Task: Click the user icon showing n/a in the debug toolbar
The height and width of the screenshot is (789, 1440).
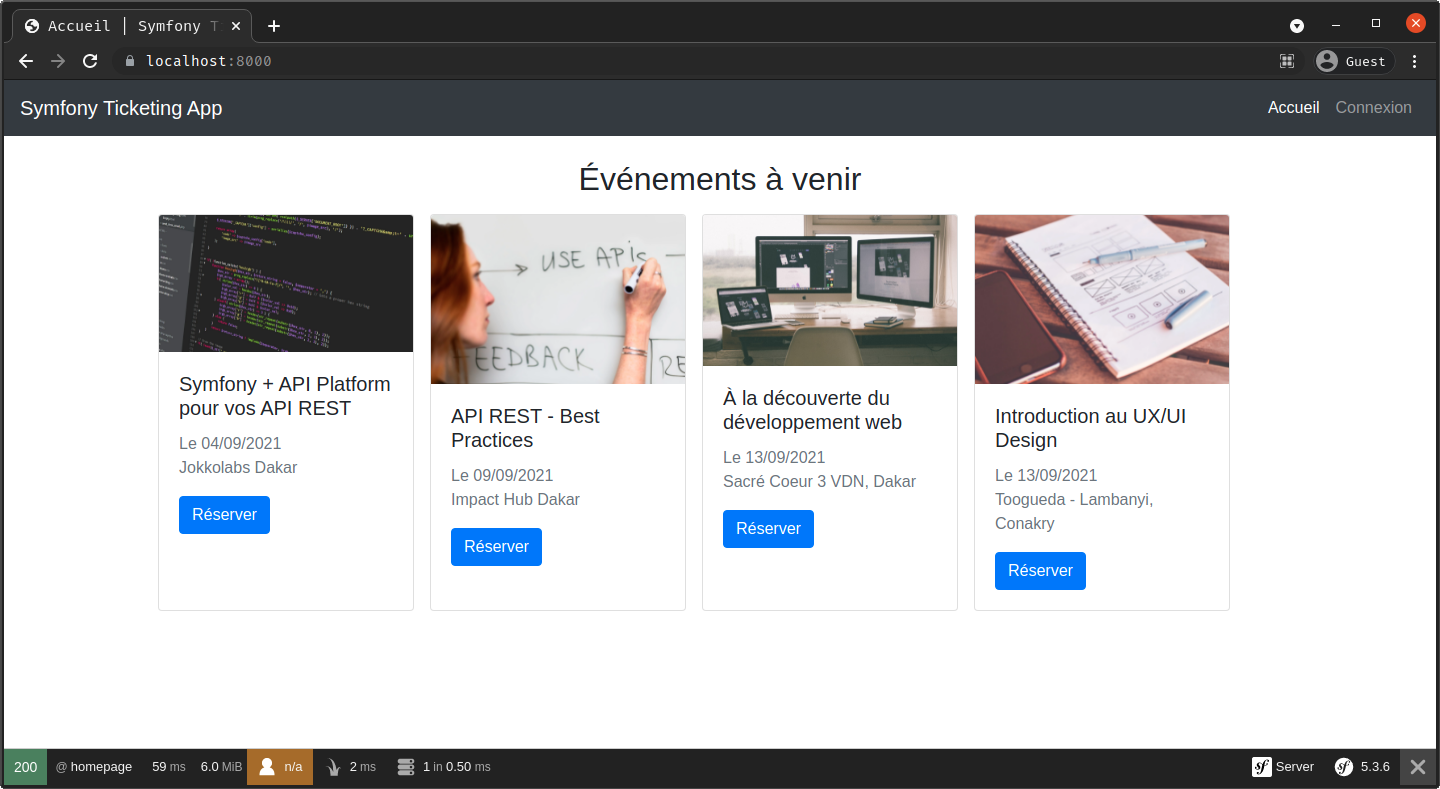Action: click(267, 767)
